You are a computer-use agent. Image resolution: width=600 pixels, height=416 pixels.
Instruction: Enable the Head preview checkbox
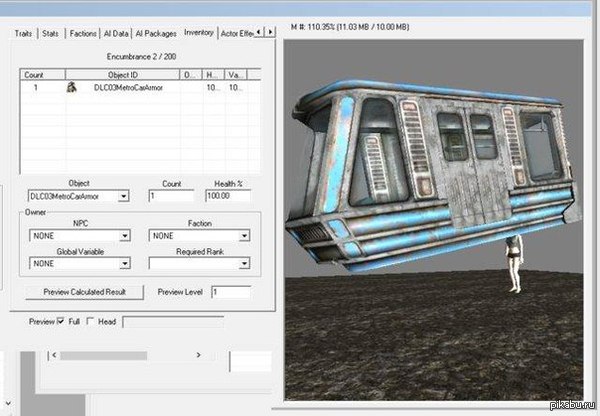coord(90,321)
